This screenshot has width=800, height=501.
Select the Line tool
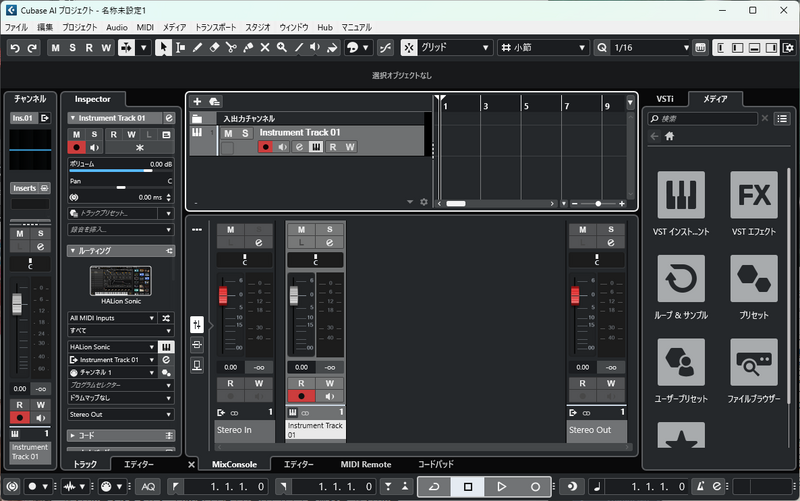point(298,47)
